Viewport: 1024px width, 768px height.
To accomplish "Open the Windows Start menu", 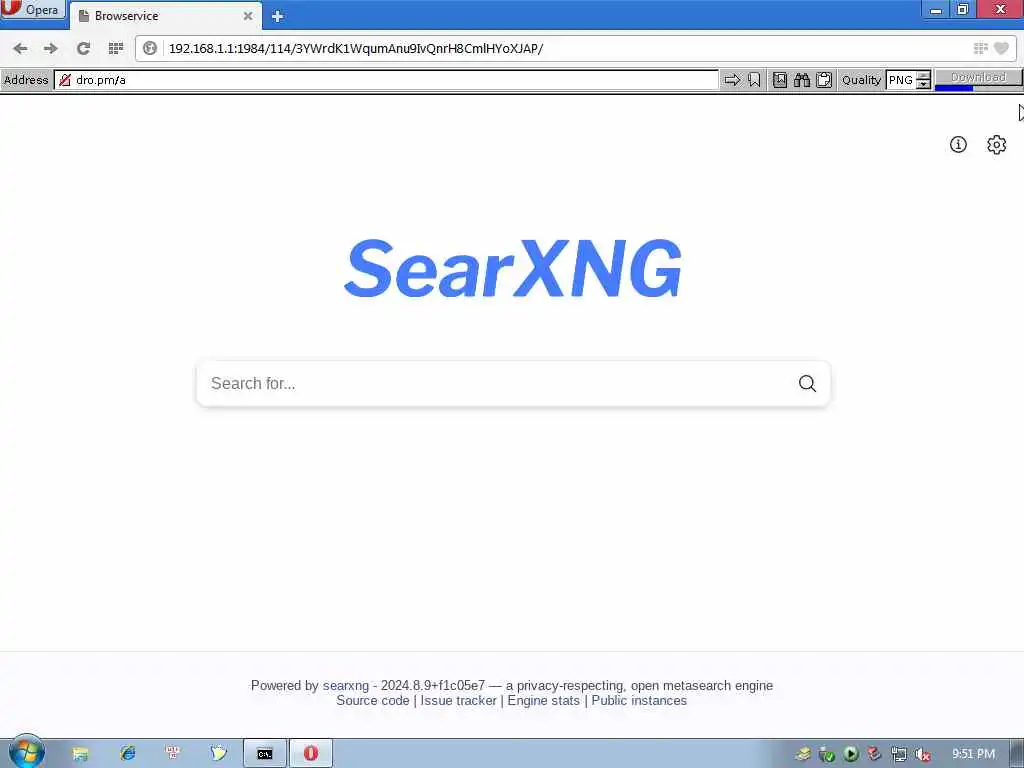I will click(27, 752).
